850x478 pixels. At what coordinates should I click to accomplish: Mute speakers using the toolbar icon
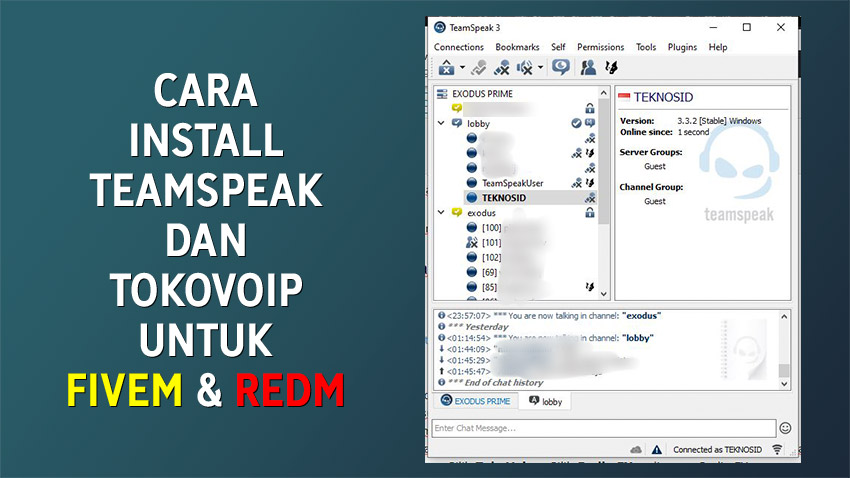click(524, 68)
